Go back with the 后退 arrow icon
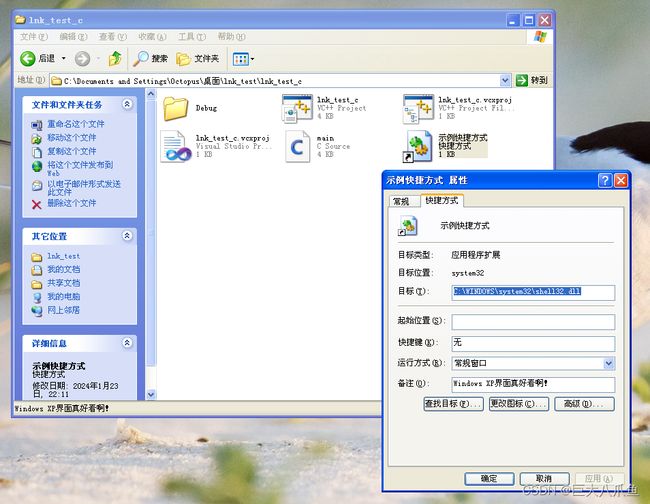This screenshot has width=650, height=504. point(28,58)
